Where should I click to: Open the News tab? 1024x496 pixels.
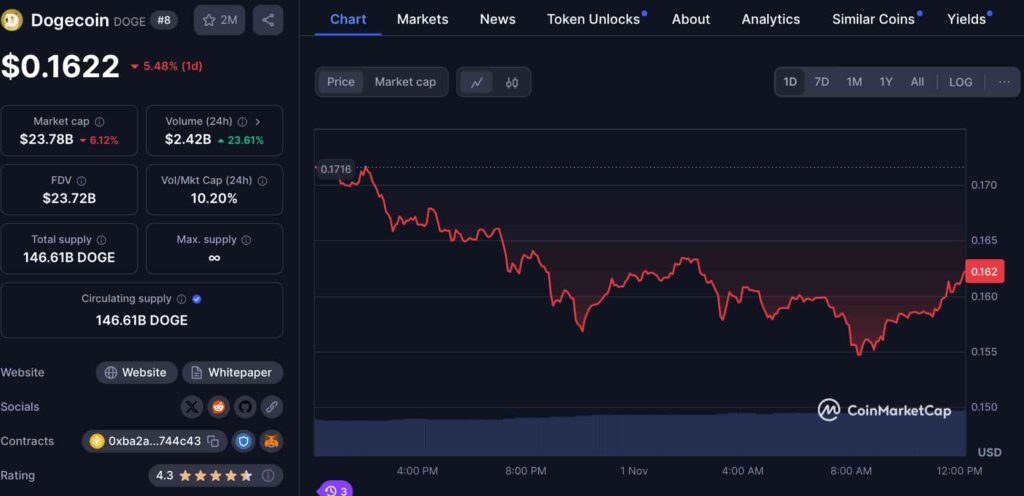coord(498,20)
